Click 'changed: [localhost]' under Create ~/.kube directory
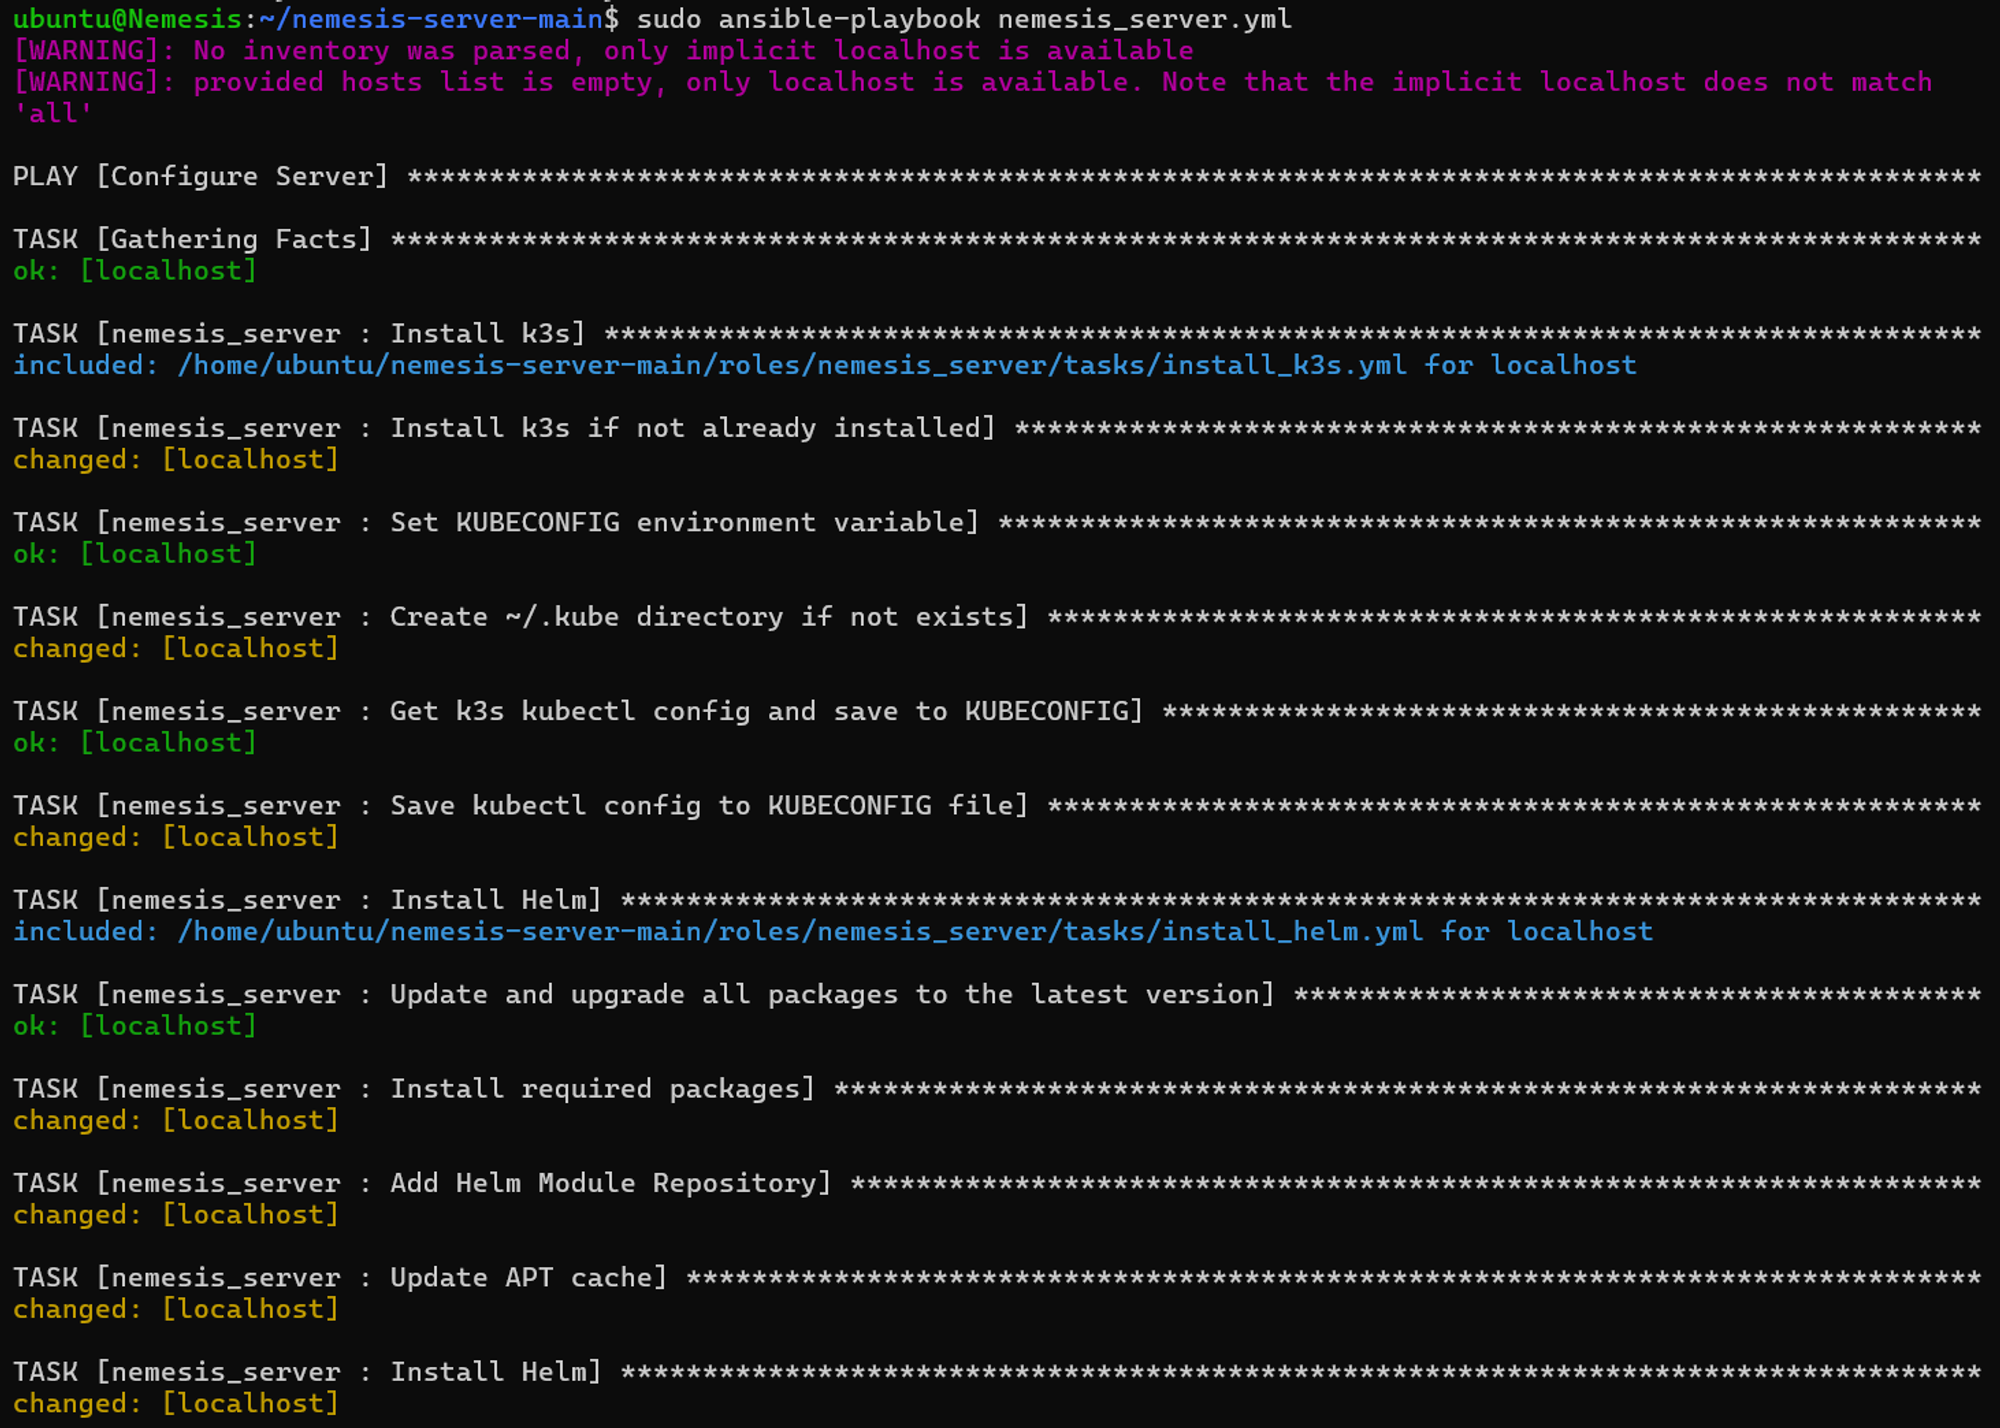 (176, 649)
